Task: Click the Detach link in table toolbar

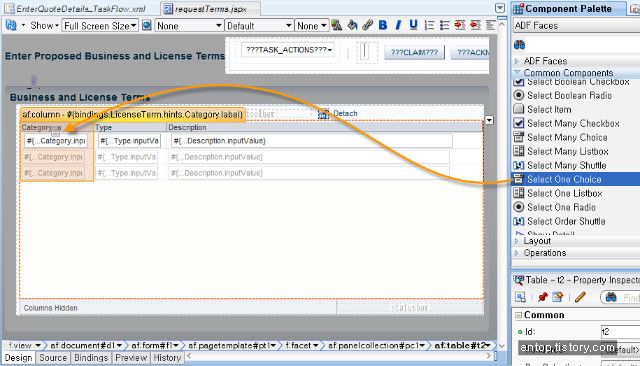Action: pos(345,113)
